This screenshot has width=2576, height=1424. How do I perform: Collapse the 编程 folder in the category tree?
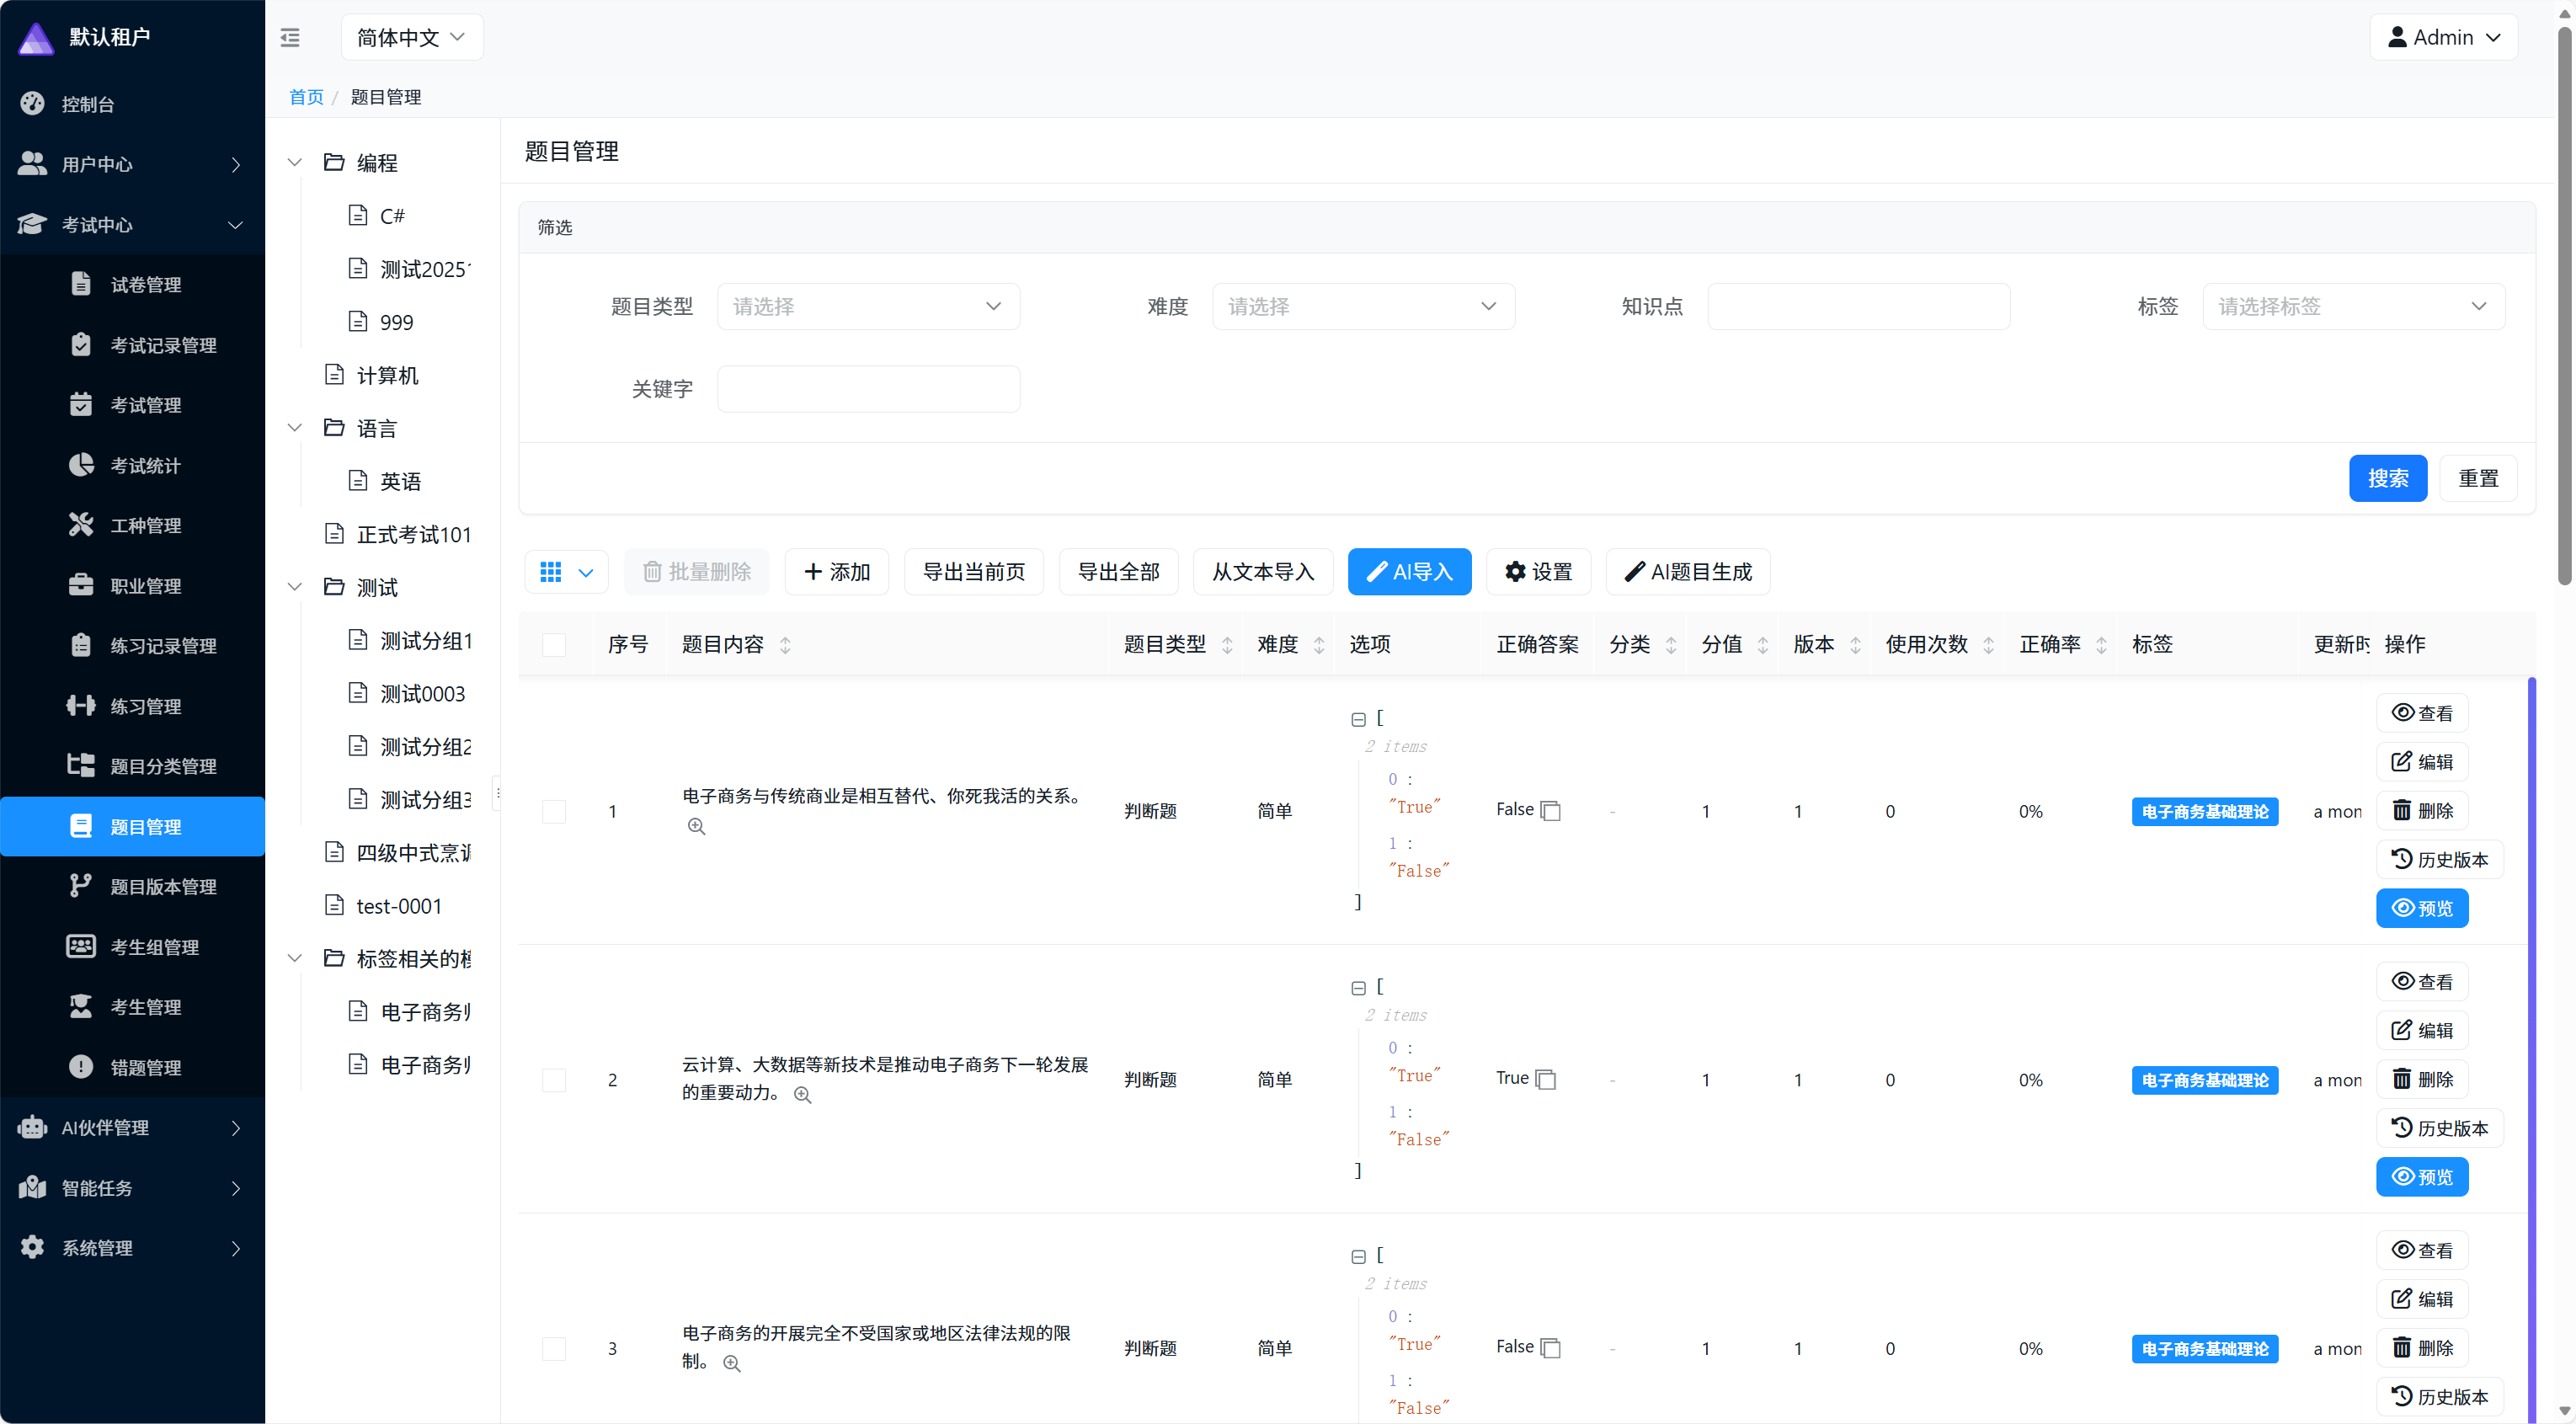point(295,162)
